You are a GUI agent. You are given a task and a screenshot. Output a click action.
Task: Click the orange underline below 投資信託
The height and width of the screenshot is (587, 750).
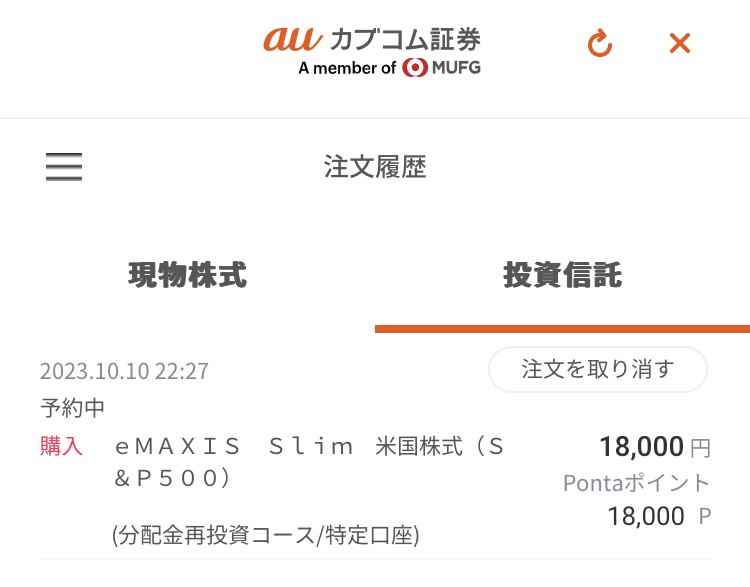click(562, 329)
